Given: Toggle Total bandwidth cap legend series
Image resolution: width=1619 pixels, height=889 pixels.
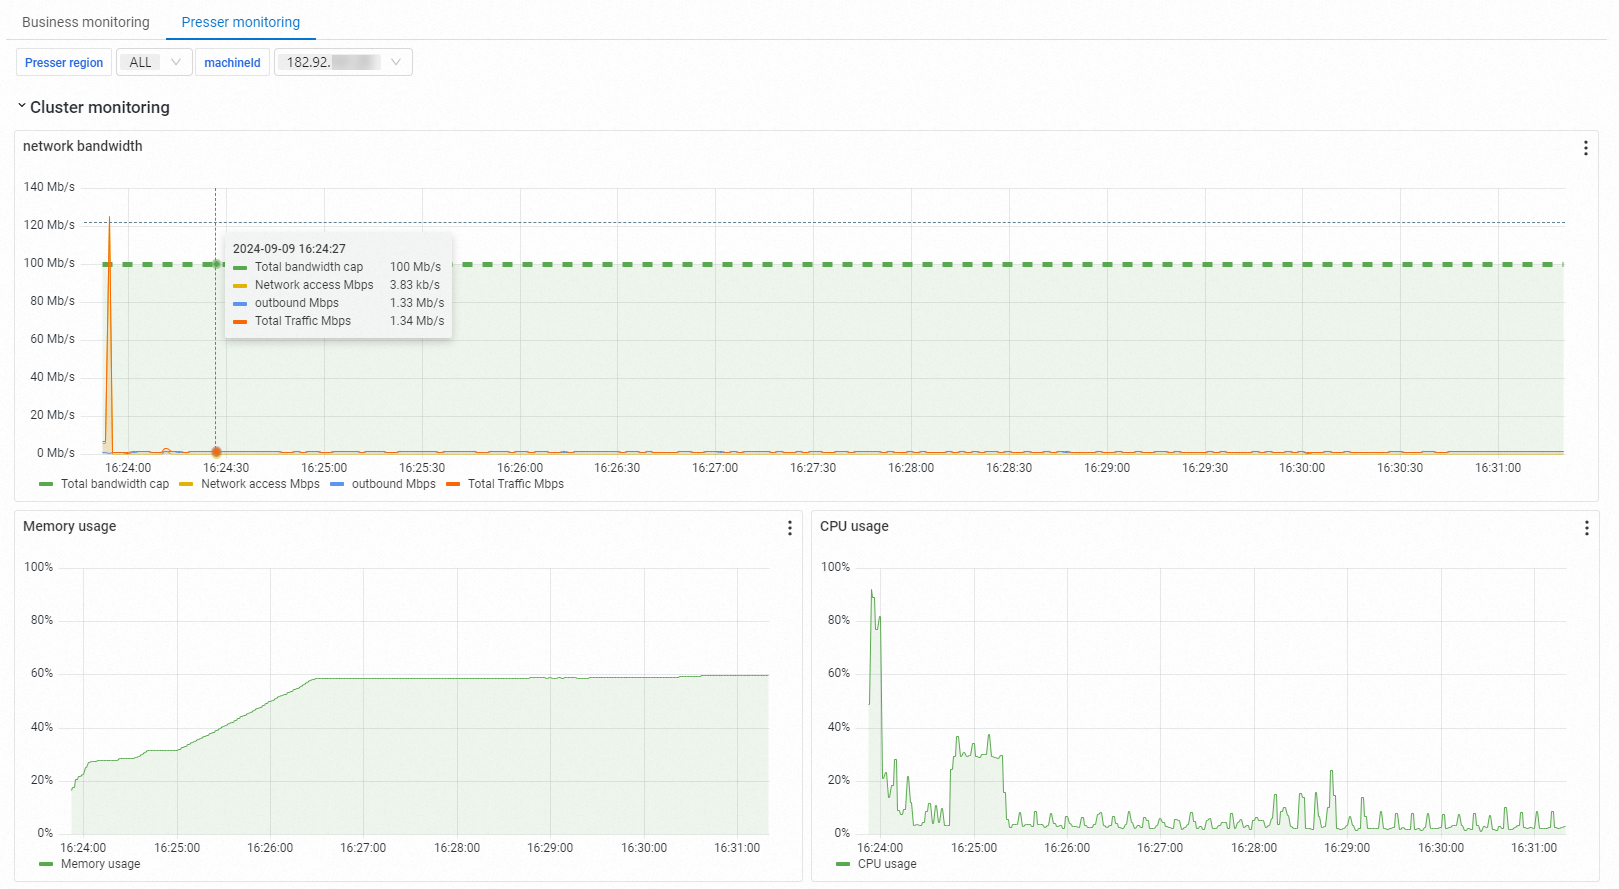Looking at the screenshot, I should coord(104,484).
